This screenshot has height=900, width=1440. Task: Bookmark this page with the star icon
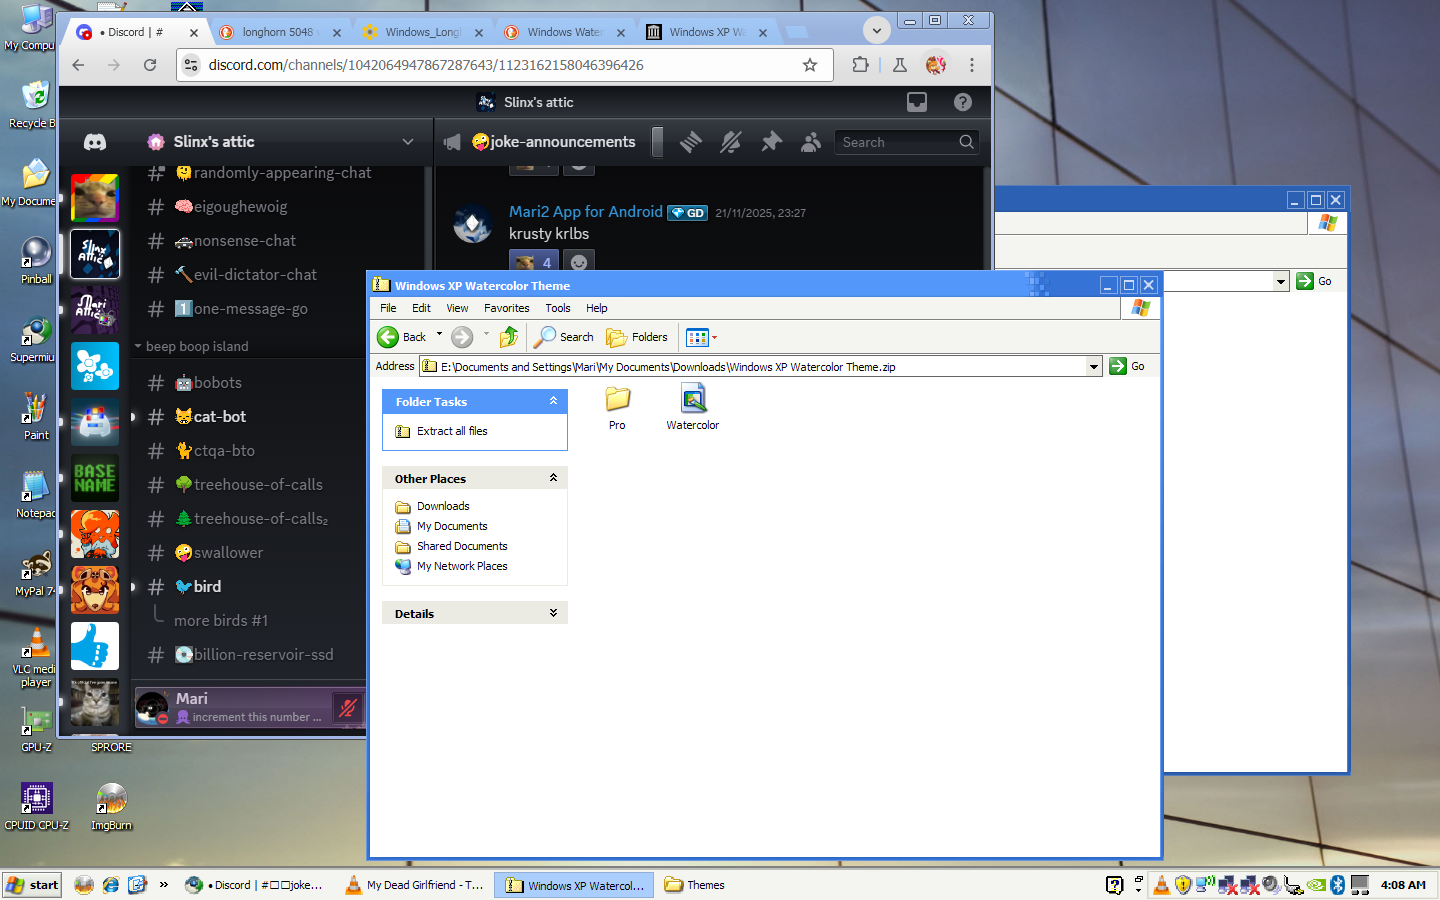810,65
